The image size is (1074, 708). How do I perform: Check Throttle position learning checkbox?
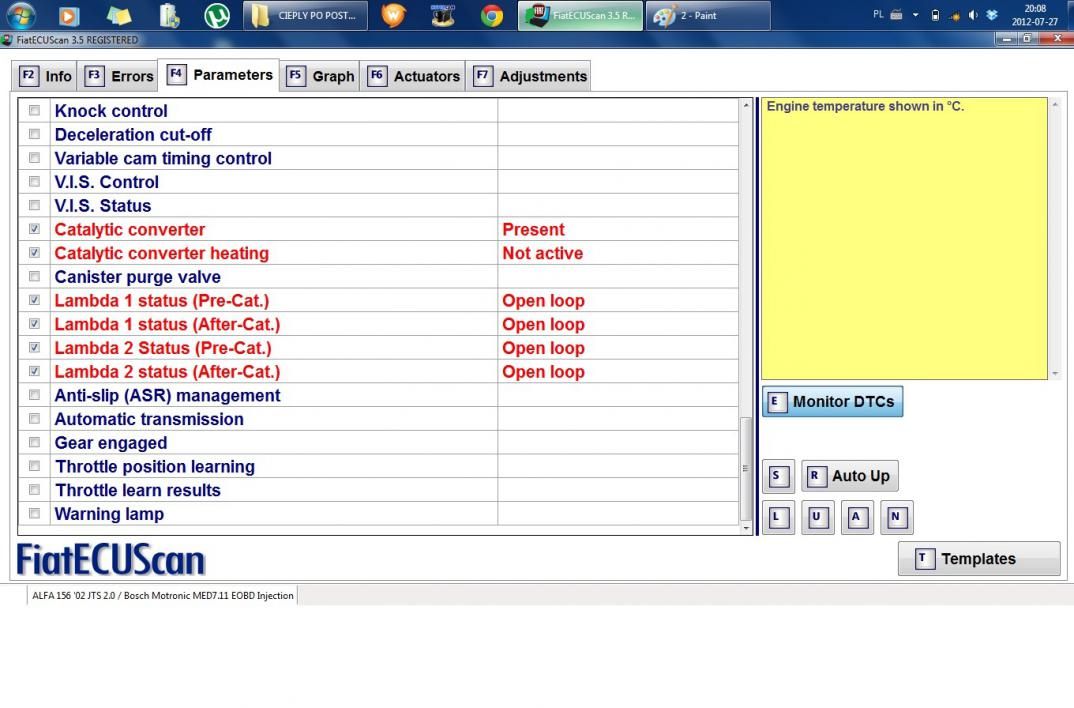coord(34,466)
